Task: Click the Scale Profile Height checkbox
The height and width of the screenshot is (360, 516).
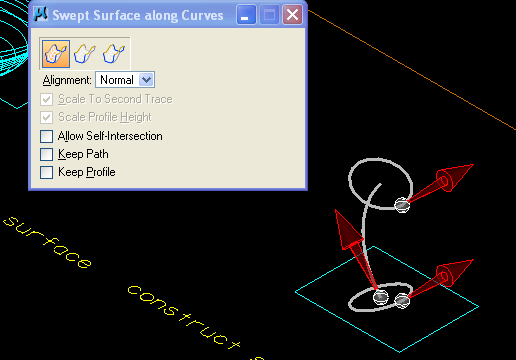Action: click(x=46, y=117)
